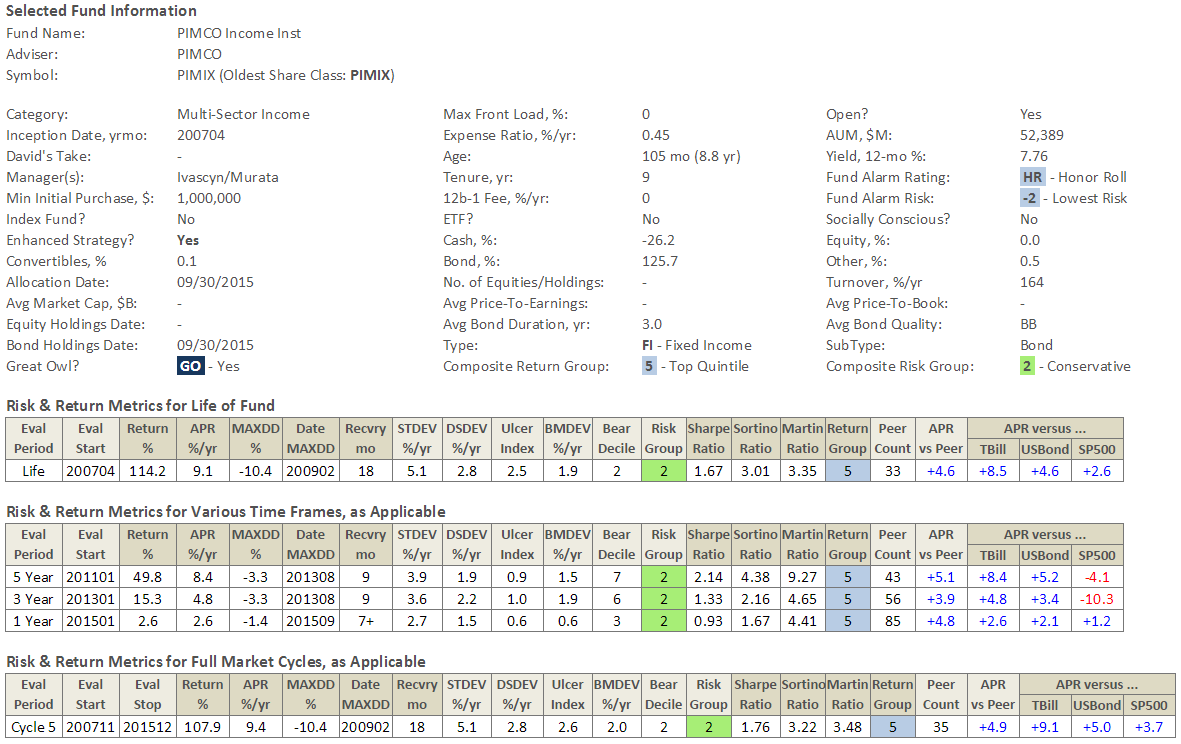Screen dimensions: 1181x744
Task: Click the bold FI Fixed Income type label
Action: point(649,345)
